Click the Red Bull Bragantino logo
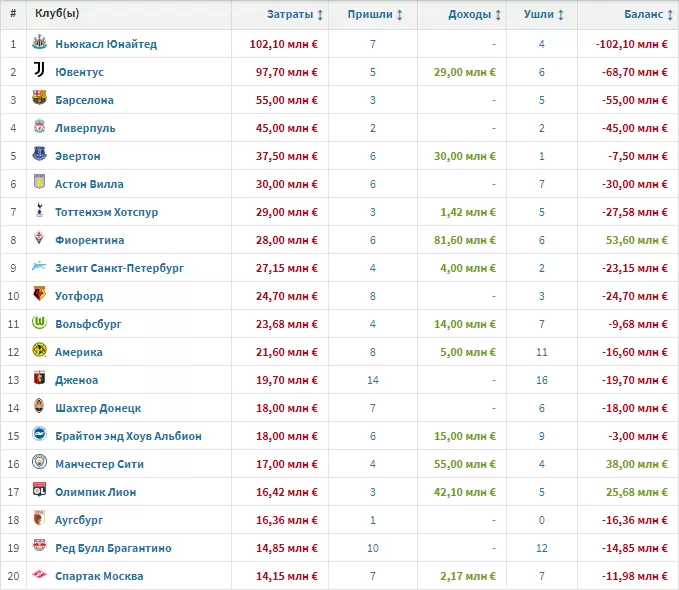This screenshot has height=590, width=679. [39, 545]
